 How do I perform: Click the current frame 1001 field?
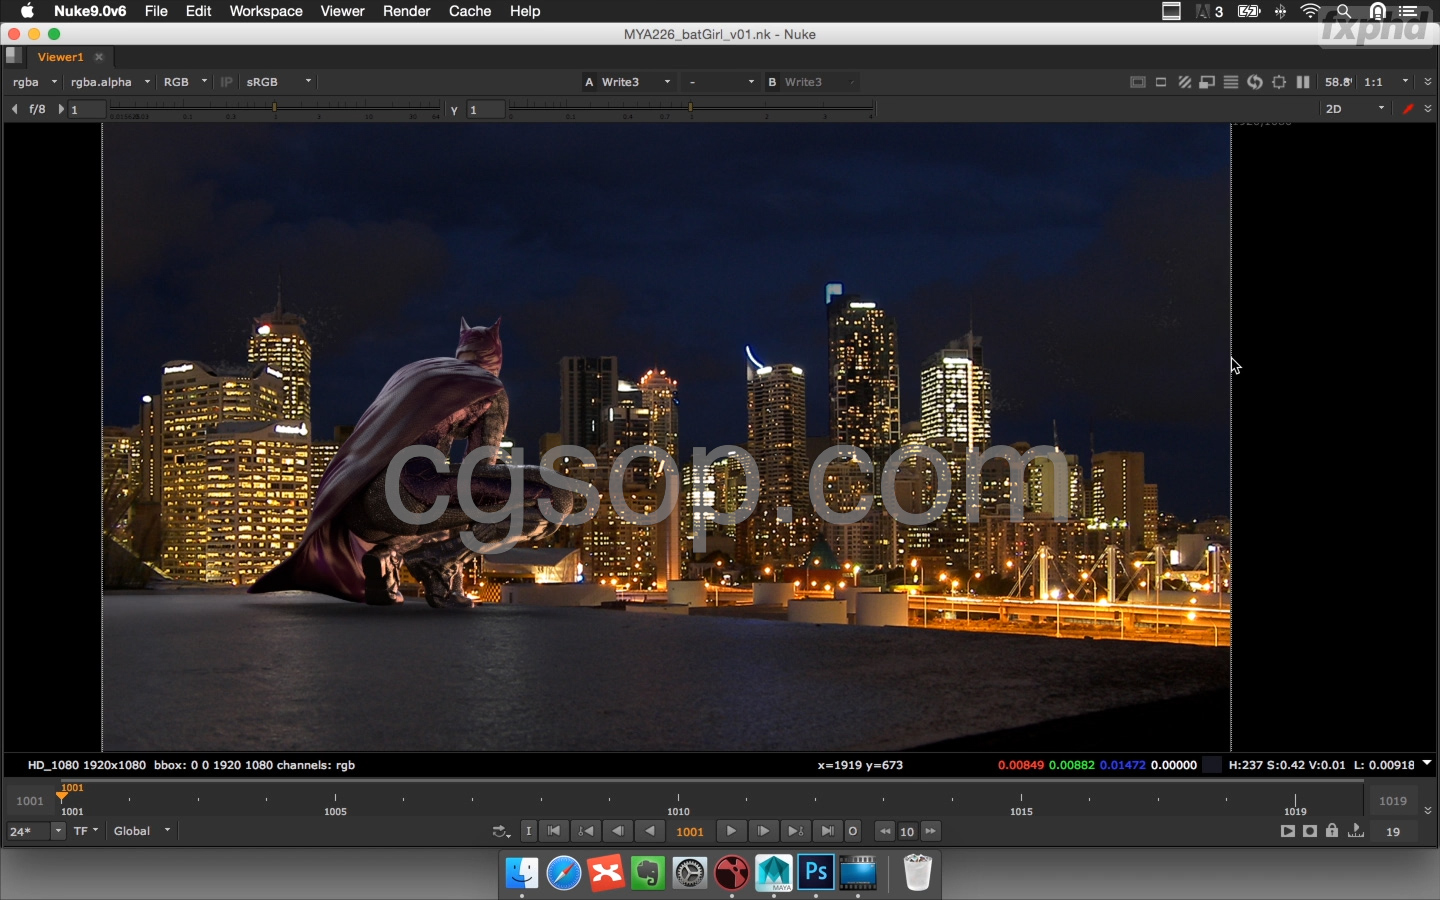[x=691, y=831]
